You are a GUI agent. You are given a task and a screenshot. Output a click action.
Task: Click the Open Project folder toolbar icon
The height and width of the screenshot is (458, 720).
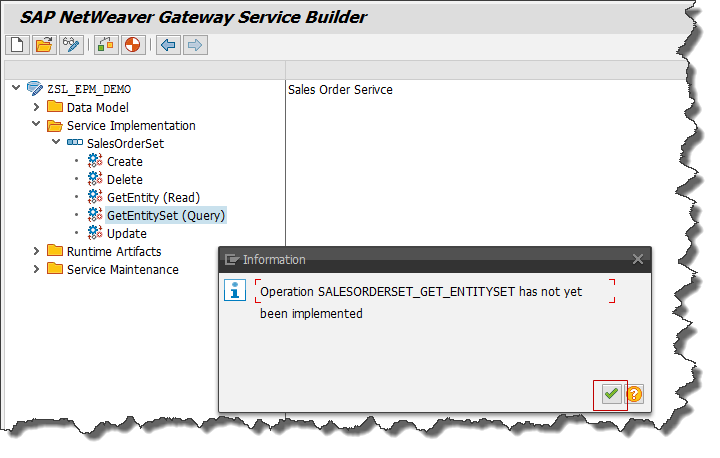[x=44, y=45]
